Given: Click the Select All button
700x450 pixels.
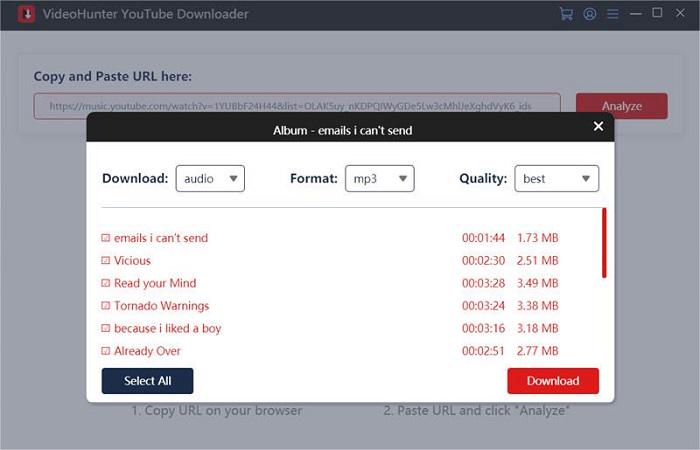Looking at the screenshot, I should pos(147,381).
